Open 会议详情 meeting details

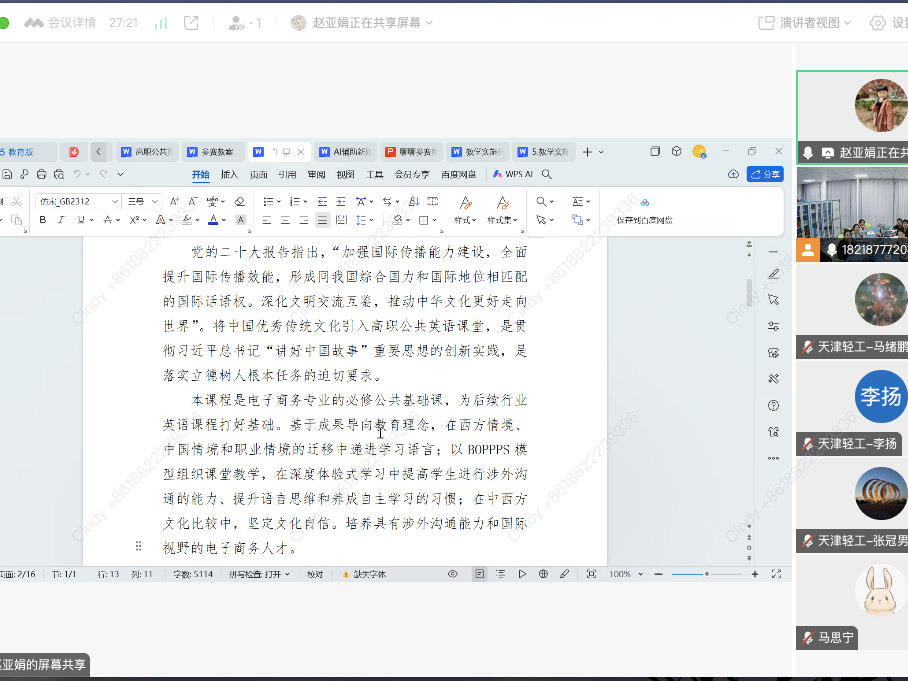[x=71, y=22]
